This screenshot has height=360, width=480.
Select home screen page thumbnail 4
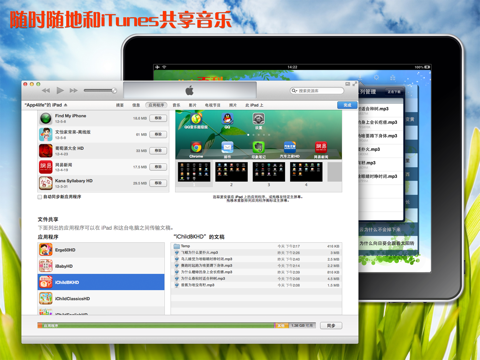click(306, 172)
